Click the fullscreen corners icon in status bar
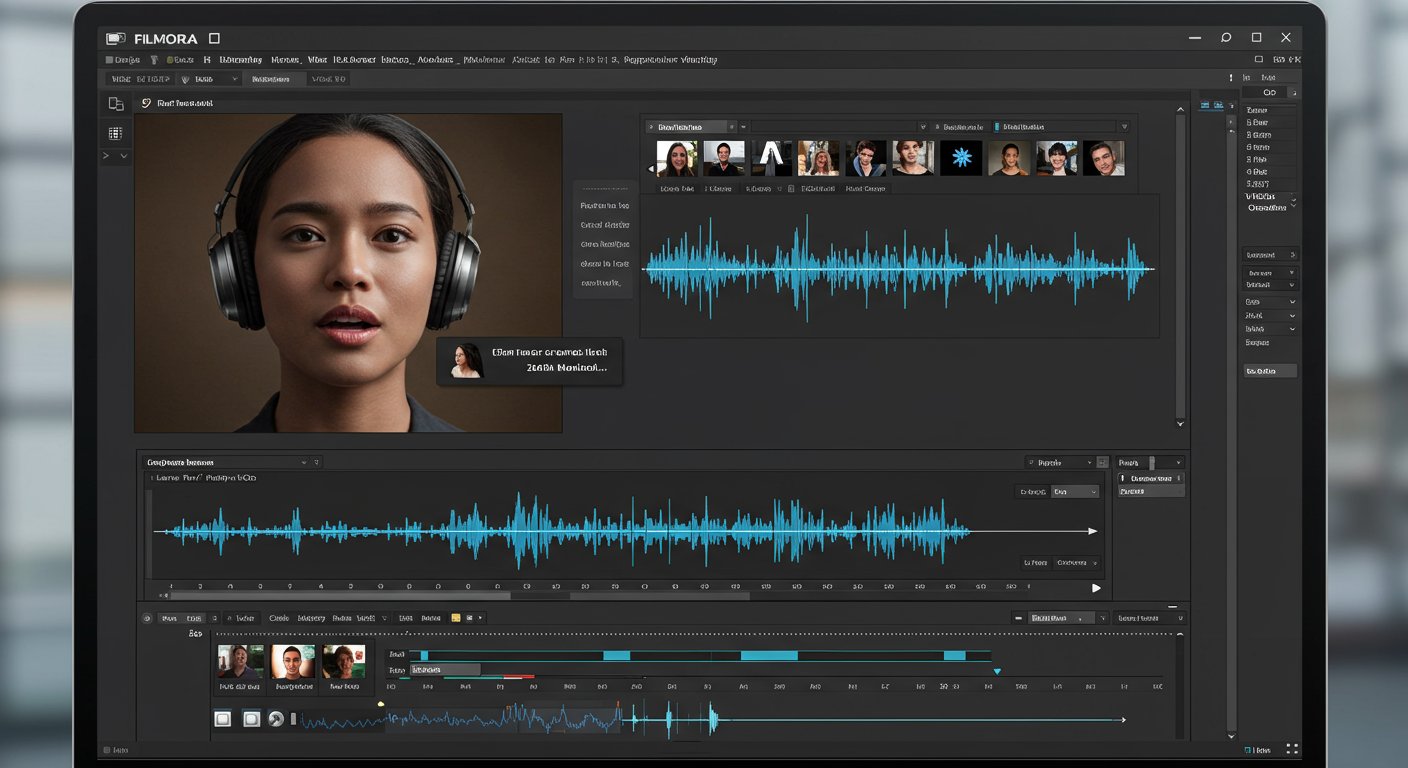The image size is (1408, 768). point(1292,749)
